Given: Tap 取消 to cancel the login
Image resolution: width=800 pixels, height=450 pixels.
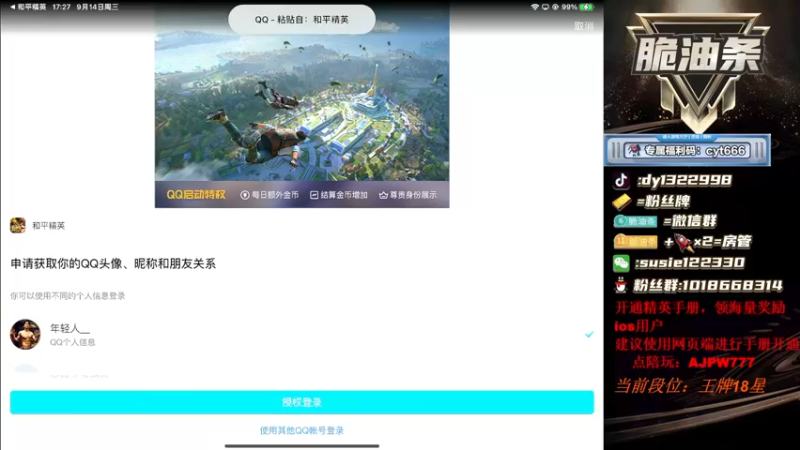Looking at the screenshot, I should click(x=584, y=26).
